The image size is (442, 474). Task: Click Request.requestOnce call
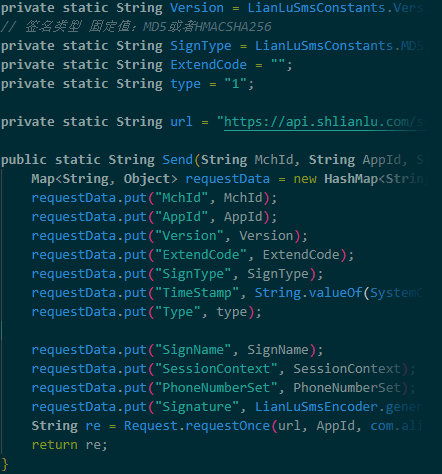197,426
